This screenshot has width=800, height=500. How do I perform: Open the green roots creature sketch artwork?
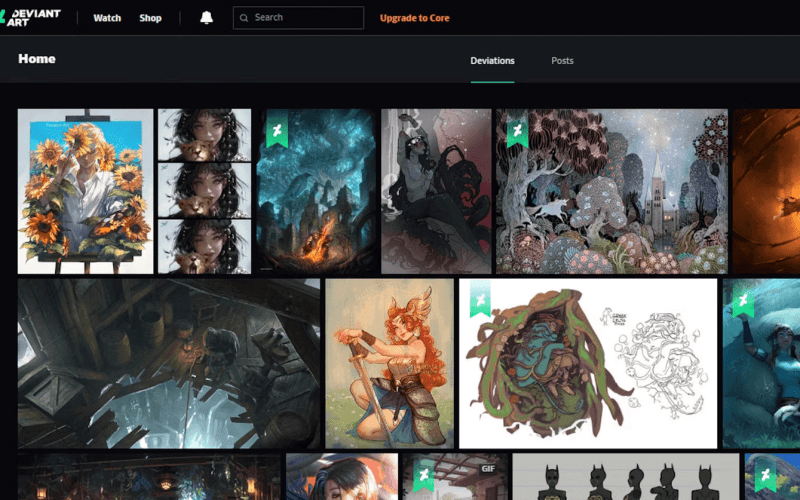[588, 363]
